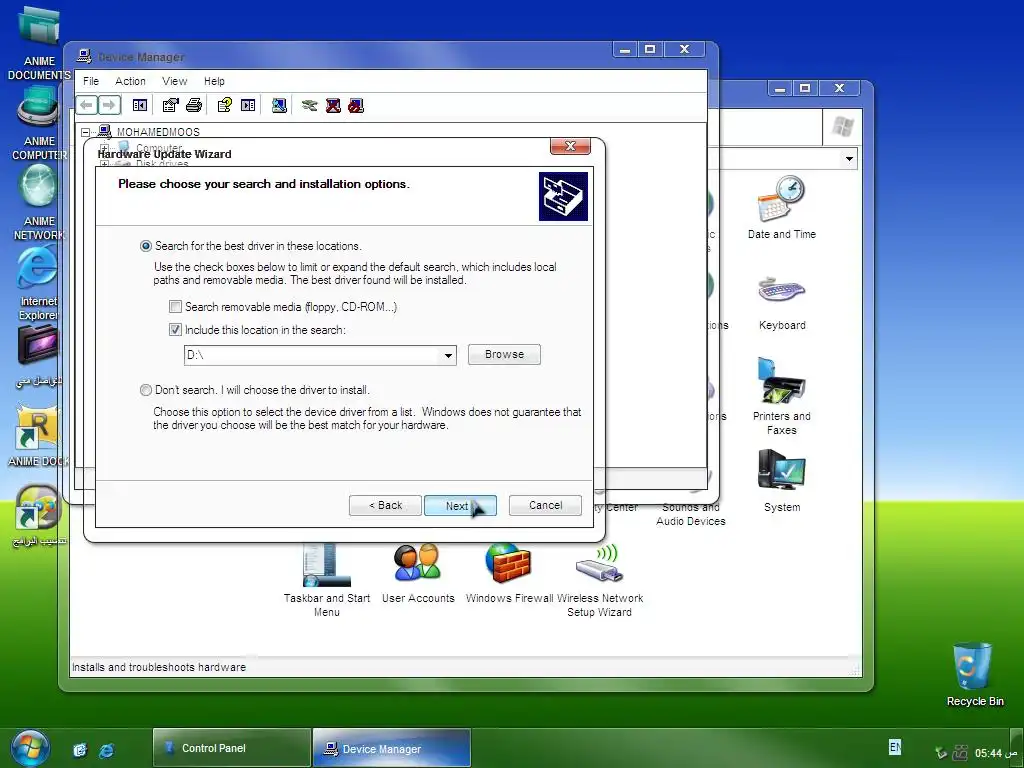Open User Accounts in Control Panel

tap(418, 574)
